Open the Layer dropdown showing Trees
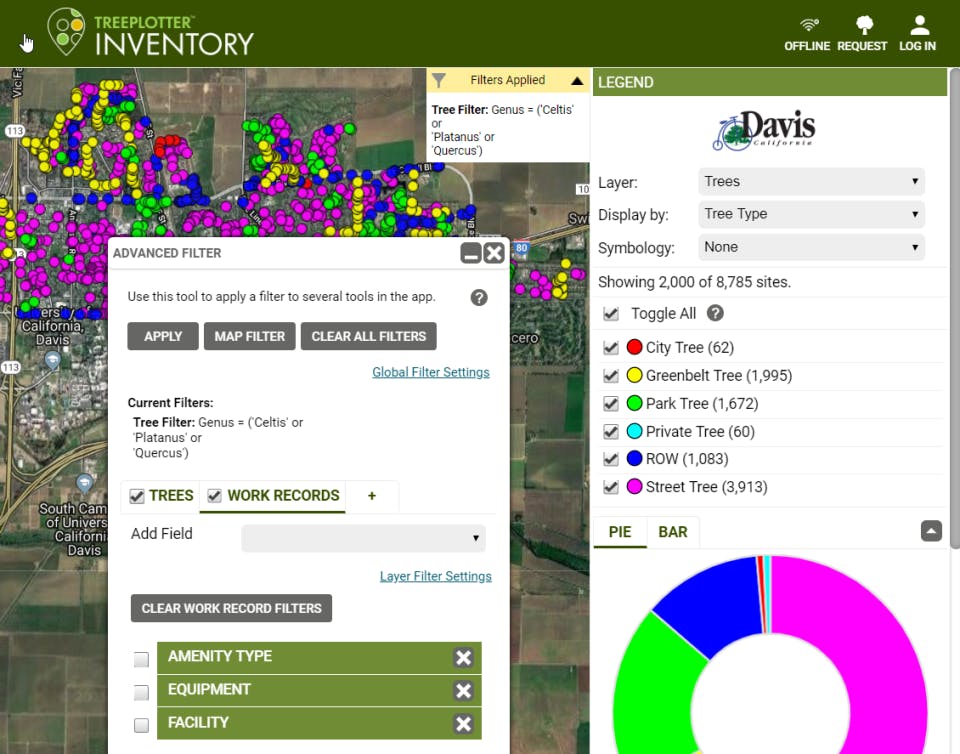The image size is (960, 754). point(810,181)
